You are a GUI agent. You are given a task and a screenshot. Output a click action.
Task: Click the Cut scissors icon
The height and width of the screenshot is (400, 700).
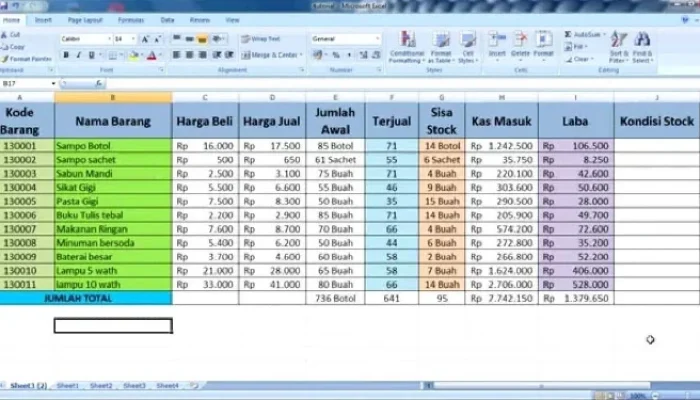pos(4,34)
